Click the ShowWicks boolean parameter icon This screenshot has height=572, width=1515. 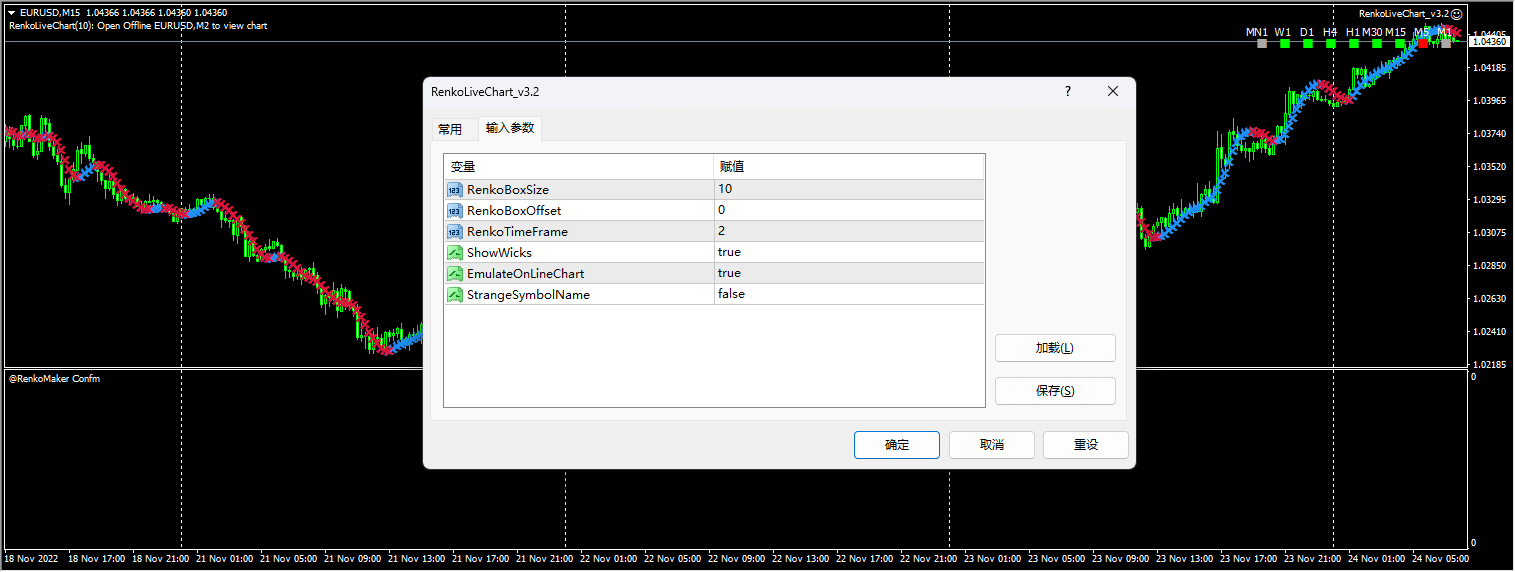pyautogui.click(x=455, y=253)
